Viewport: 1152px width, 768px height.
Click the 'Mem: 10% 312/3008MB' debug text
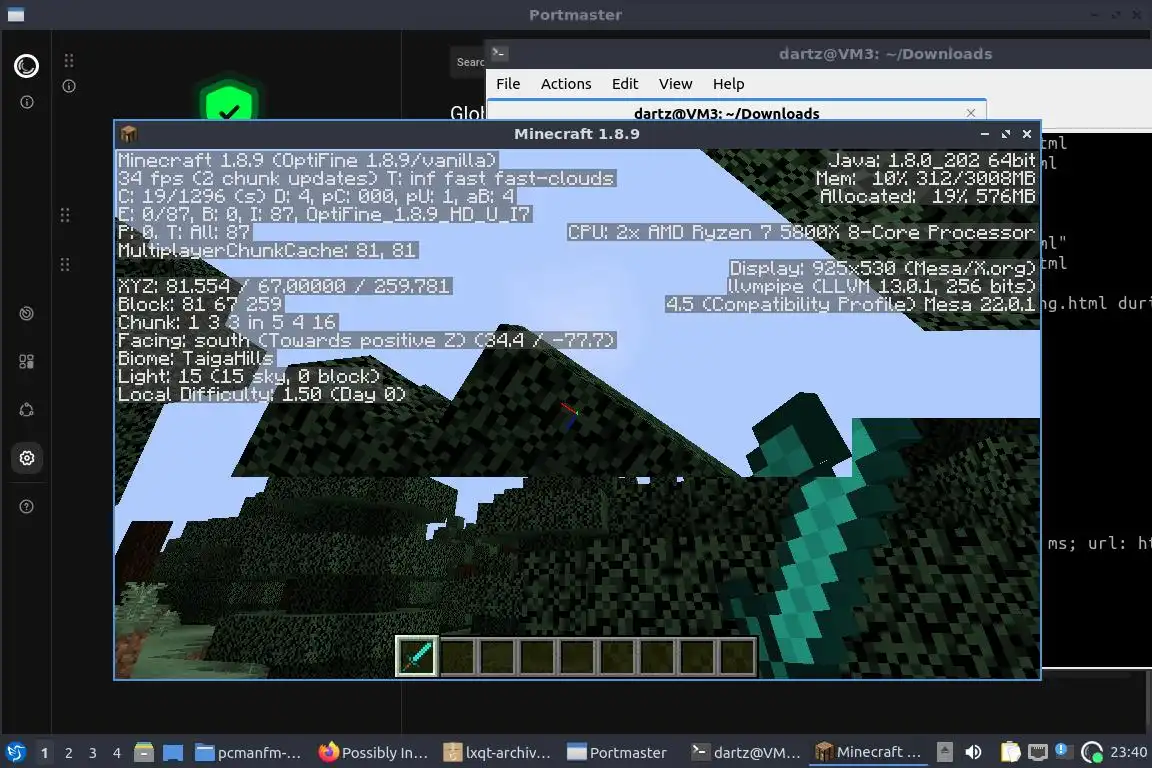926,179
